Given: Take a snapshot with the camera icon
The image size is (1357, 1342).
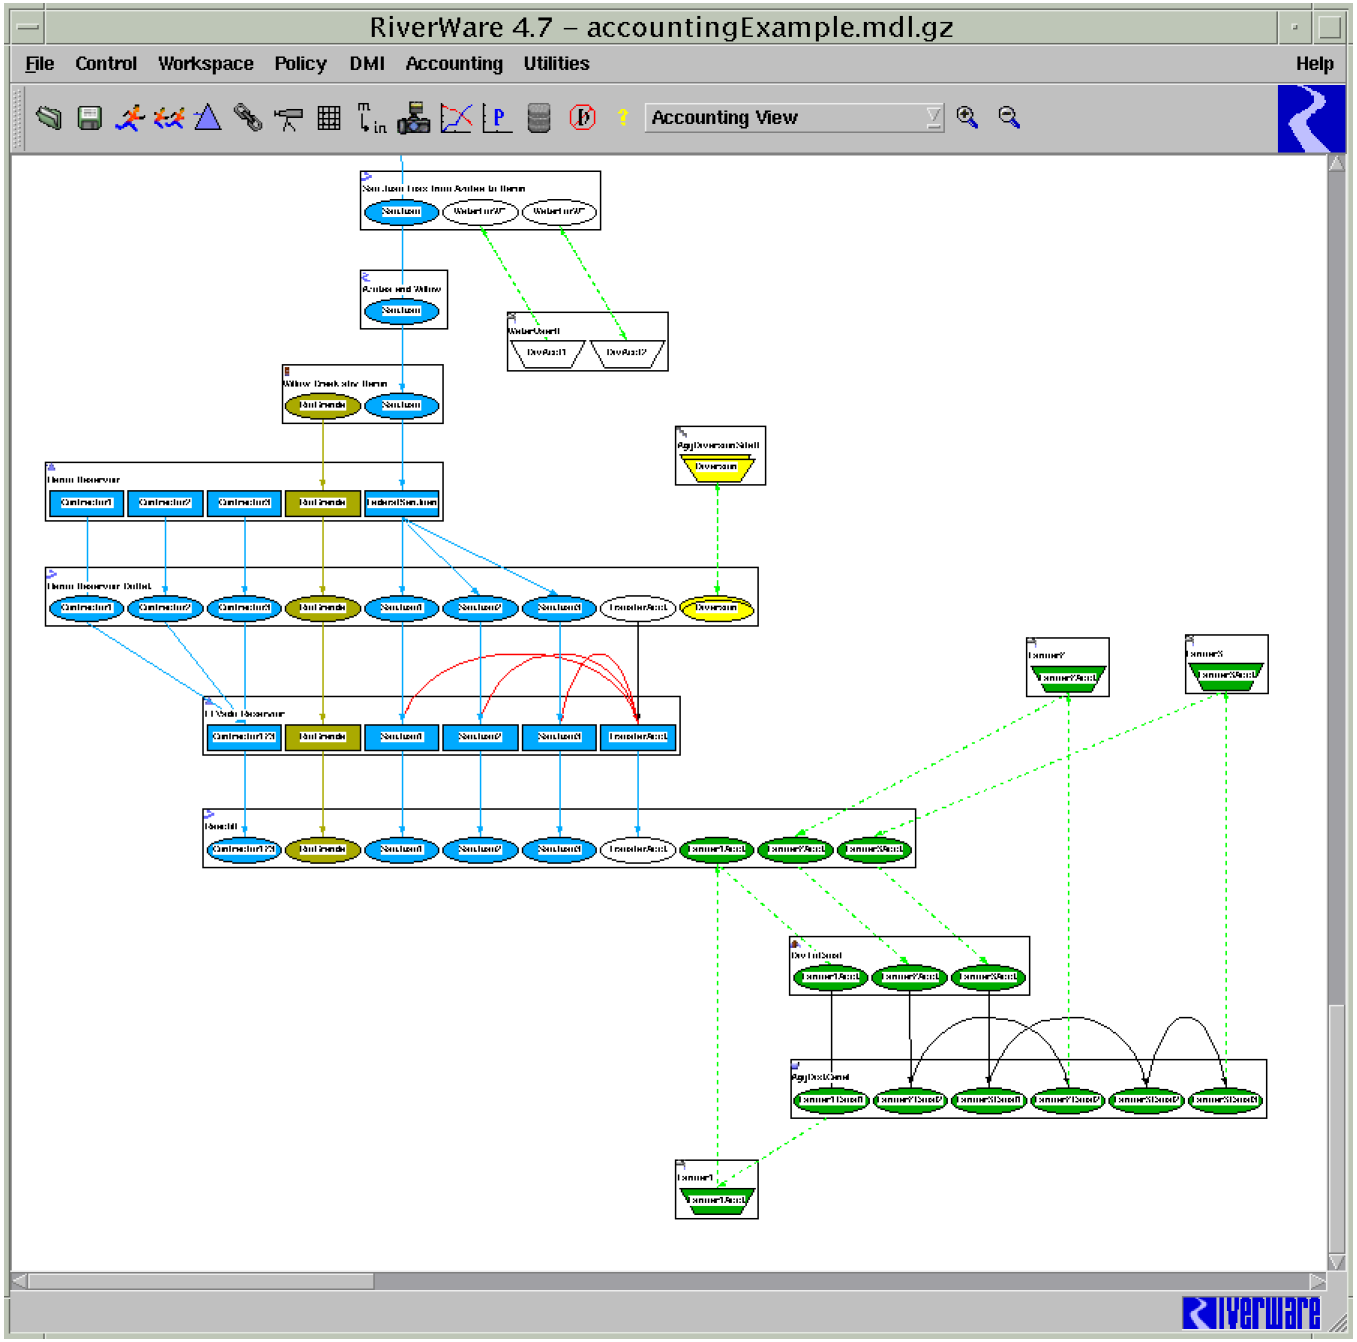Looking at the screenshot, I should pos(413,118).
